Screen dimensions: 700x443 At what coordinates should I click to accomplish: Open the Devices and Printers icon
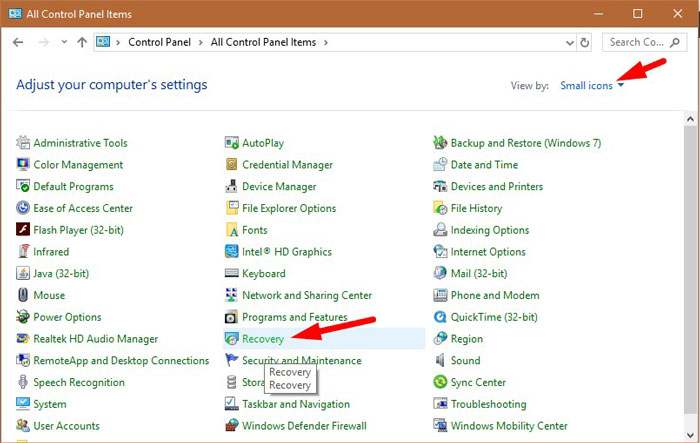(440, 186)
